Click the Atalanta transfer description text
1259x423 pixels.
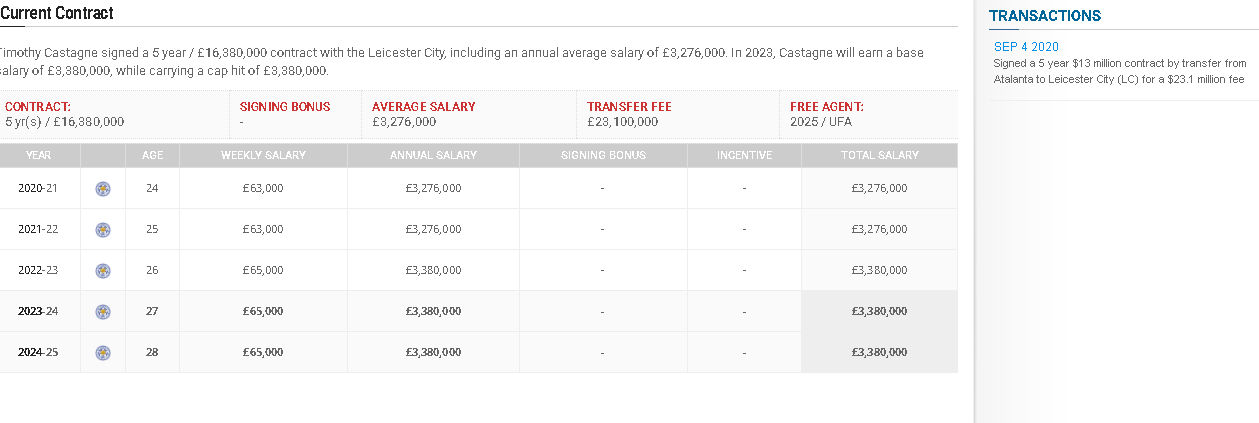(x=1120, y=71)
